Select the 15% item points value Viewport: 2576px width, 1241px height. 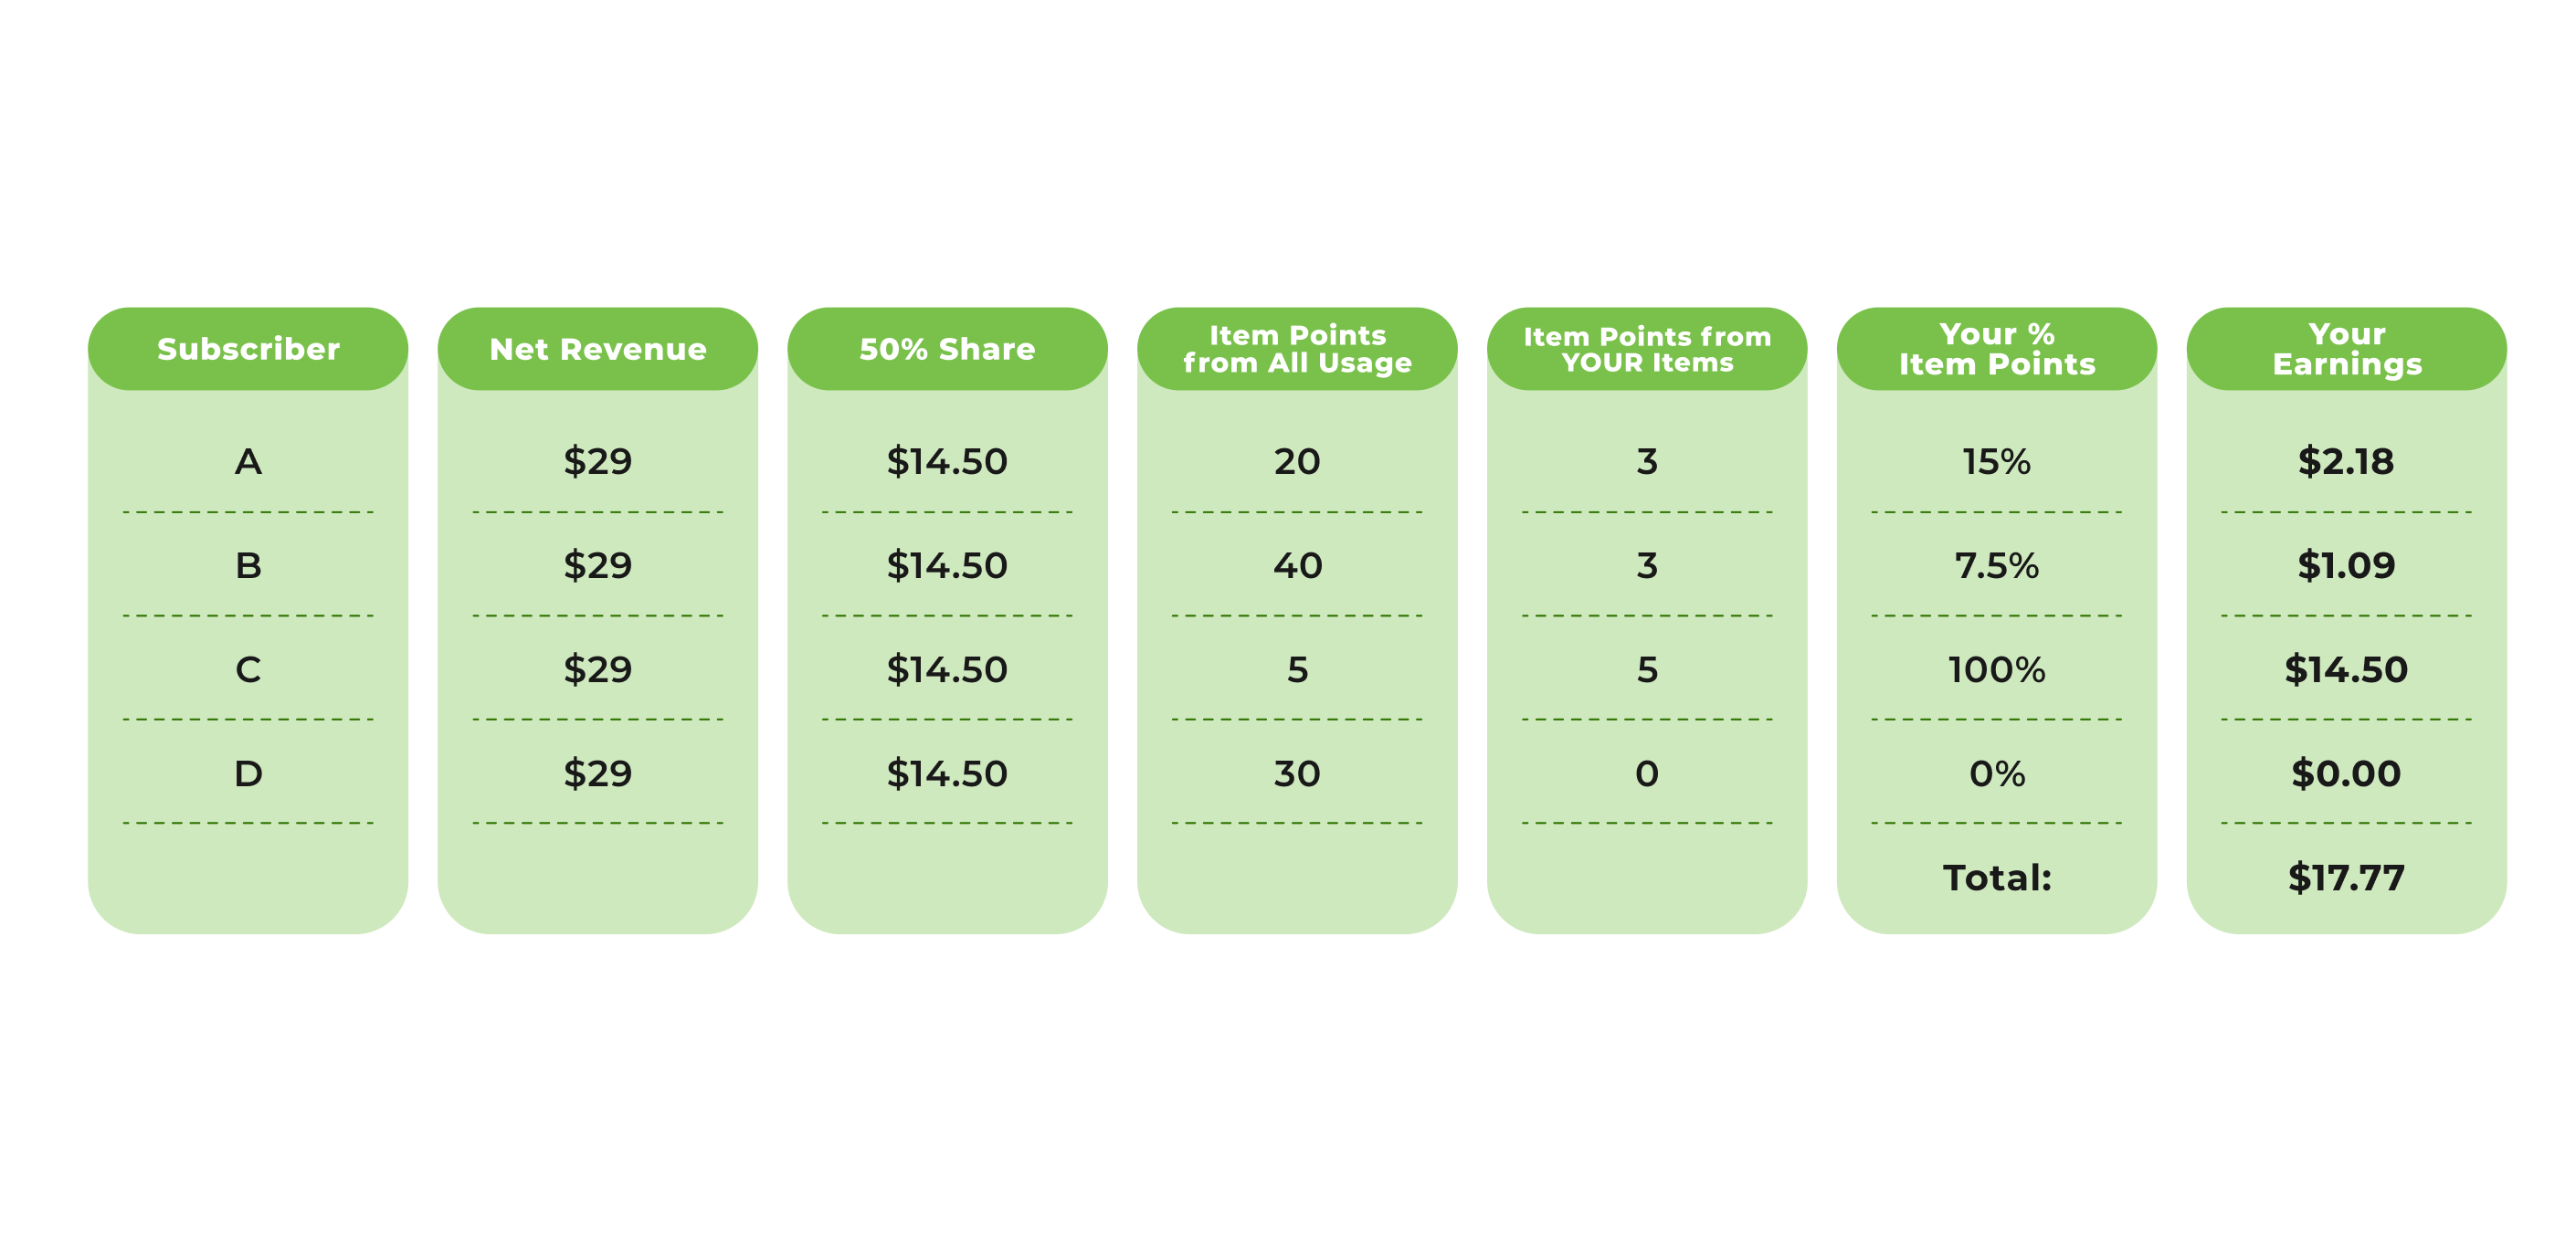(x=1997, y=462)
